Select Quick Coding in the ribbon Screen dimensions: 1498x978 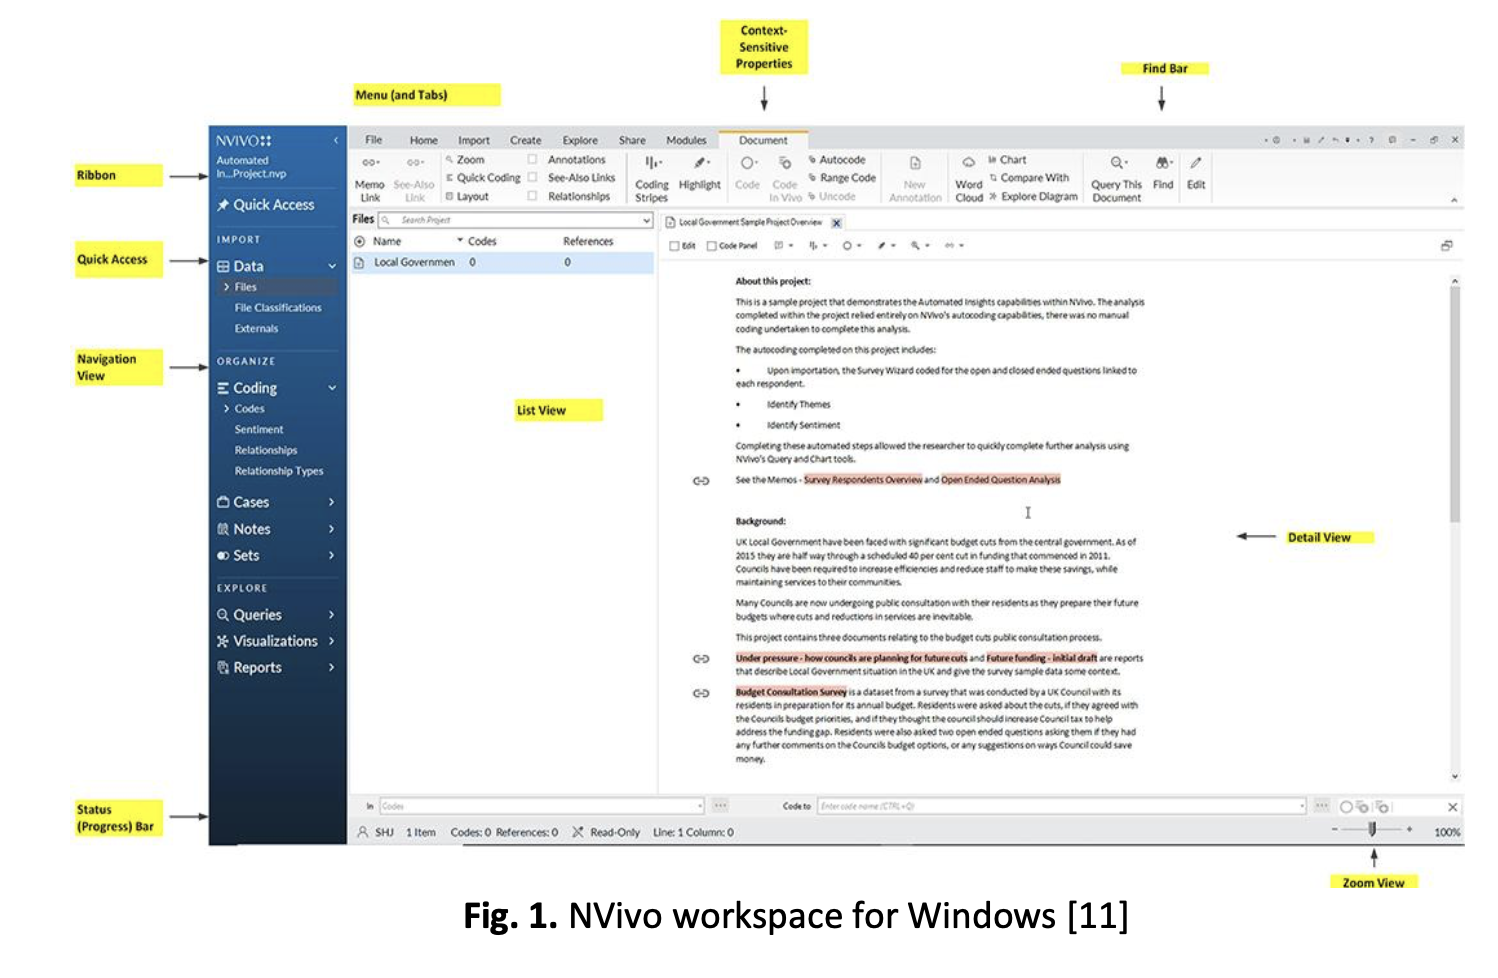(x=483, y=178)
